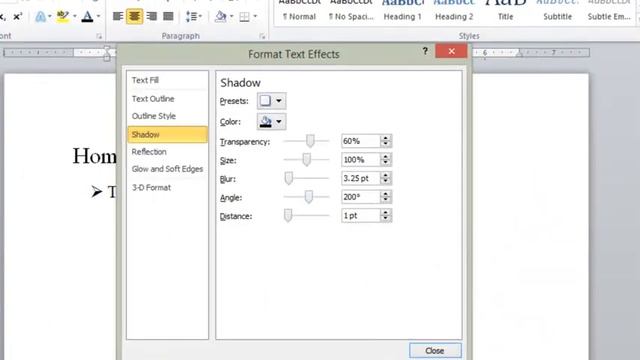This screenshot has height=360, width=640.
Task: Open the Font dialog launcher
Action: 99,36
